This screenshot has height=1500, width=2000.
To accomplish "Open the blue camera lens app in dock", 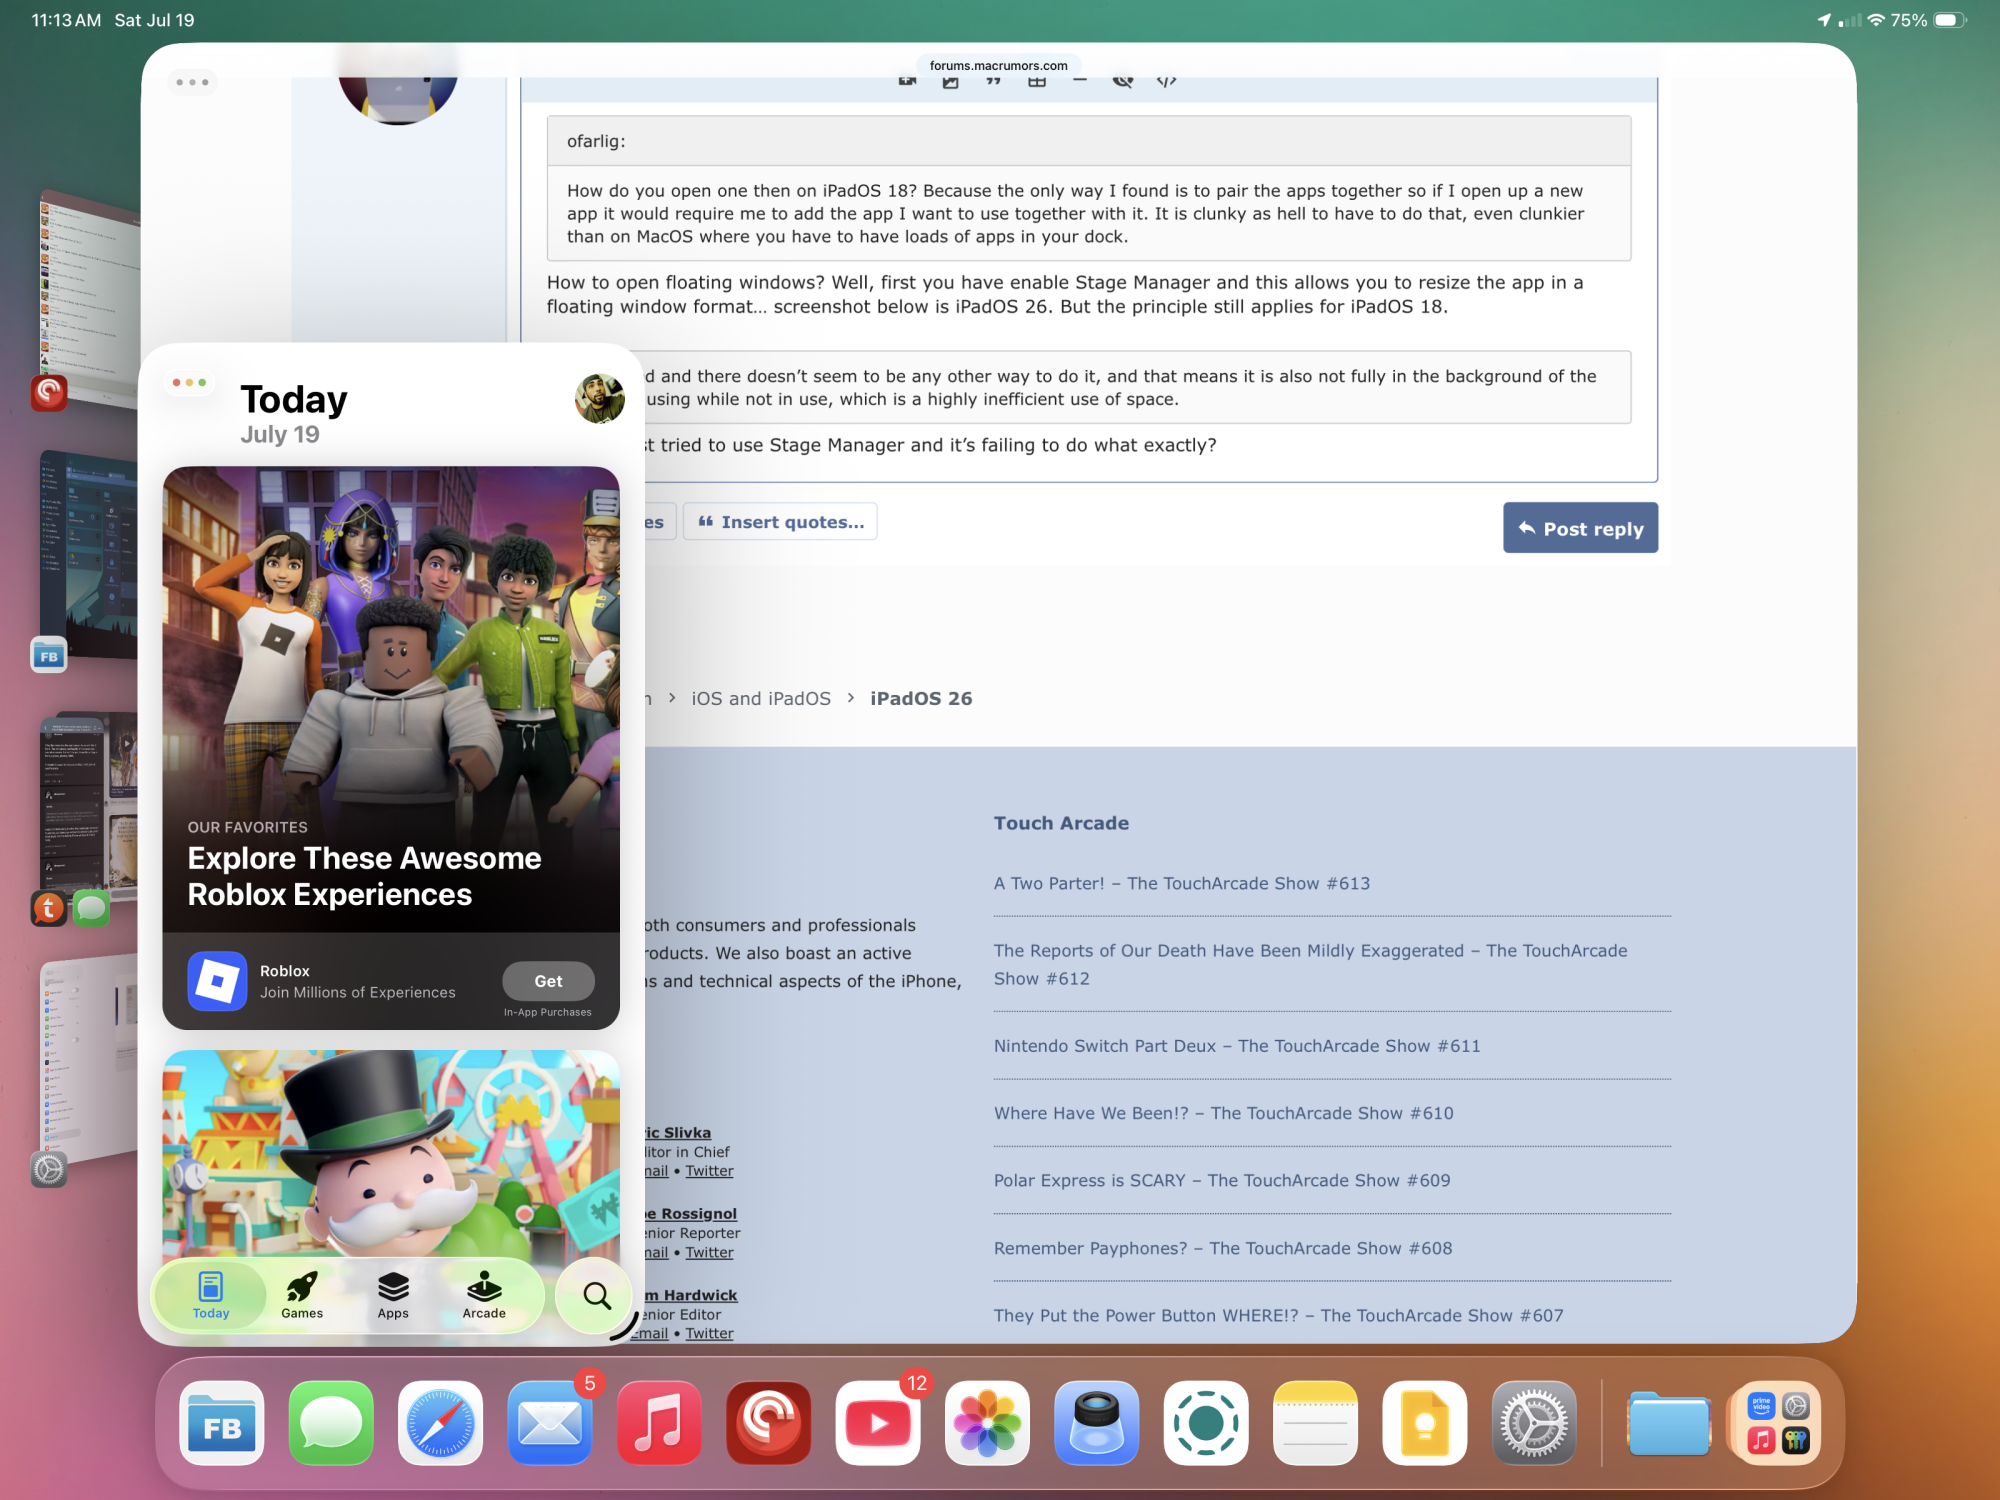I will tap(1097, 1423).
